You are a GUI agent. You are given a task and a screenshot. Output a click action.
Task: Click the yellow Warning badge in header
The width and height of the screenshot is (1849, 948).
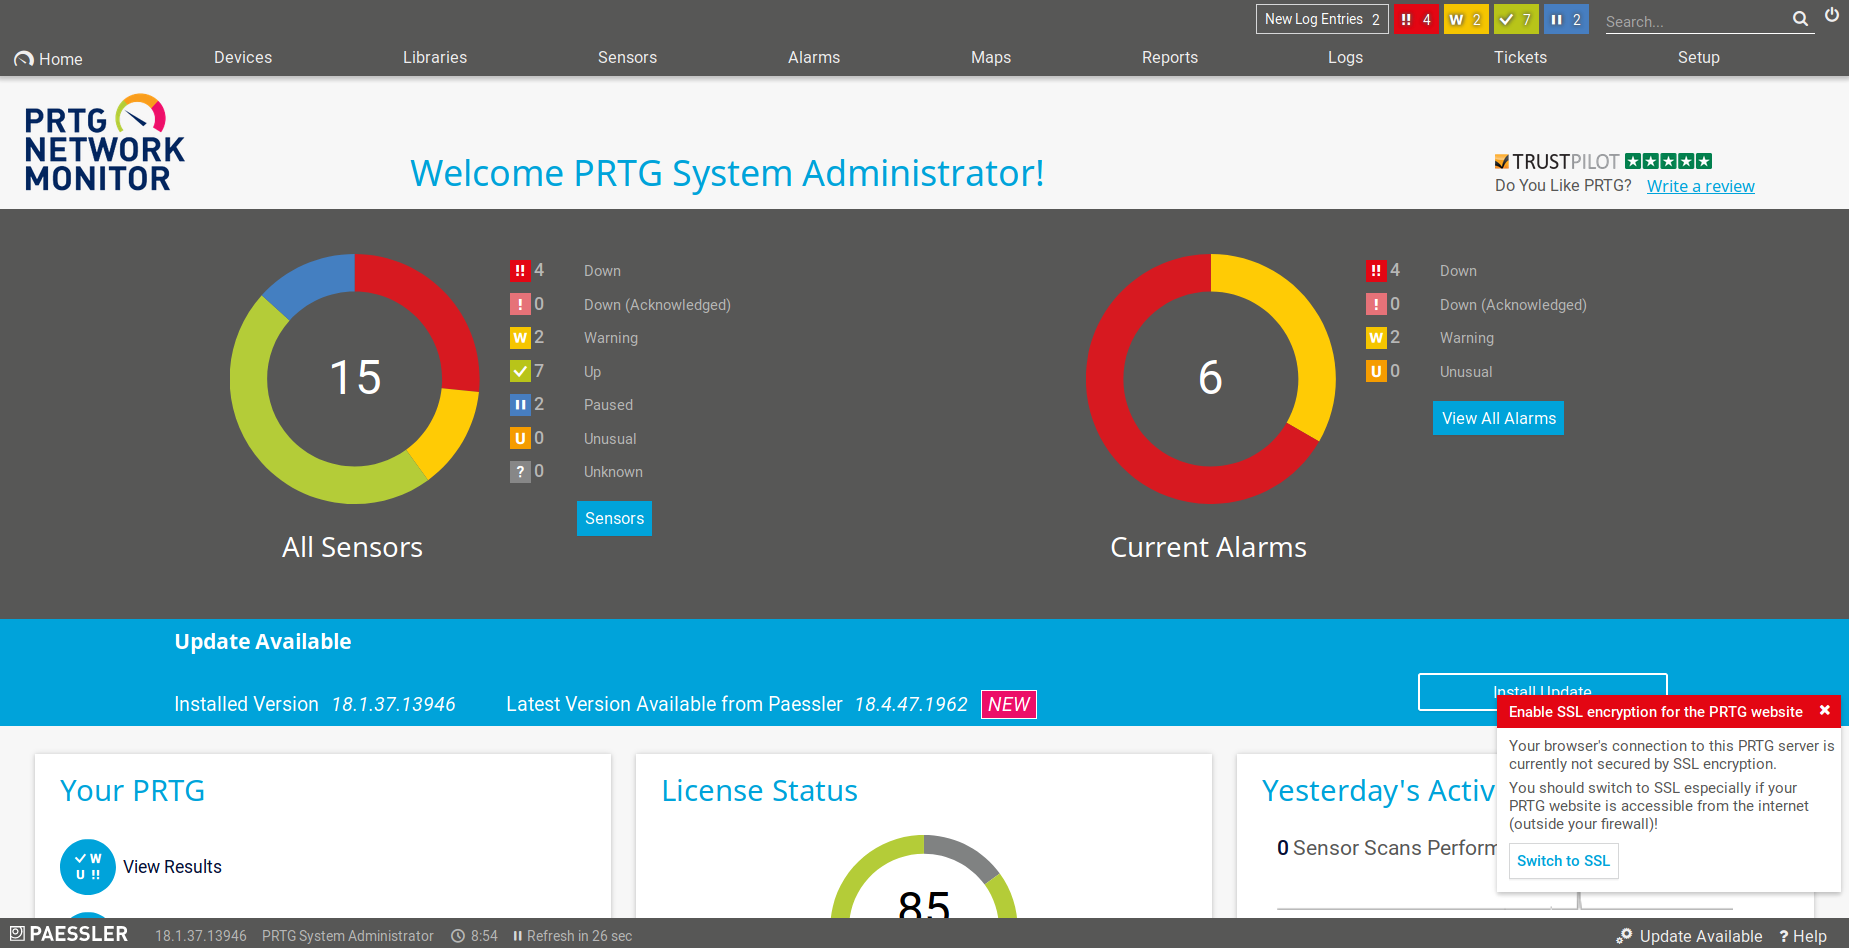pos(1466,19)
